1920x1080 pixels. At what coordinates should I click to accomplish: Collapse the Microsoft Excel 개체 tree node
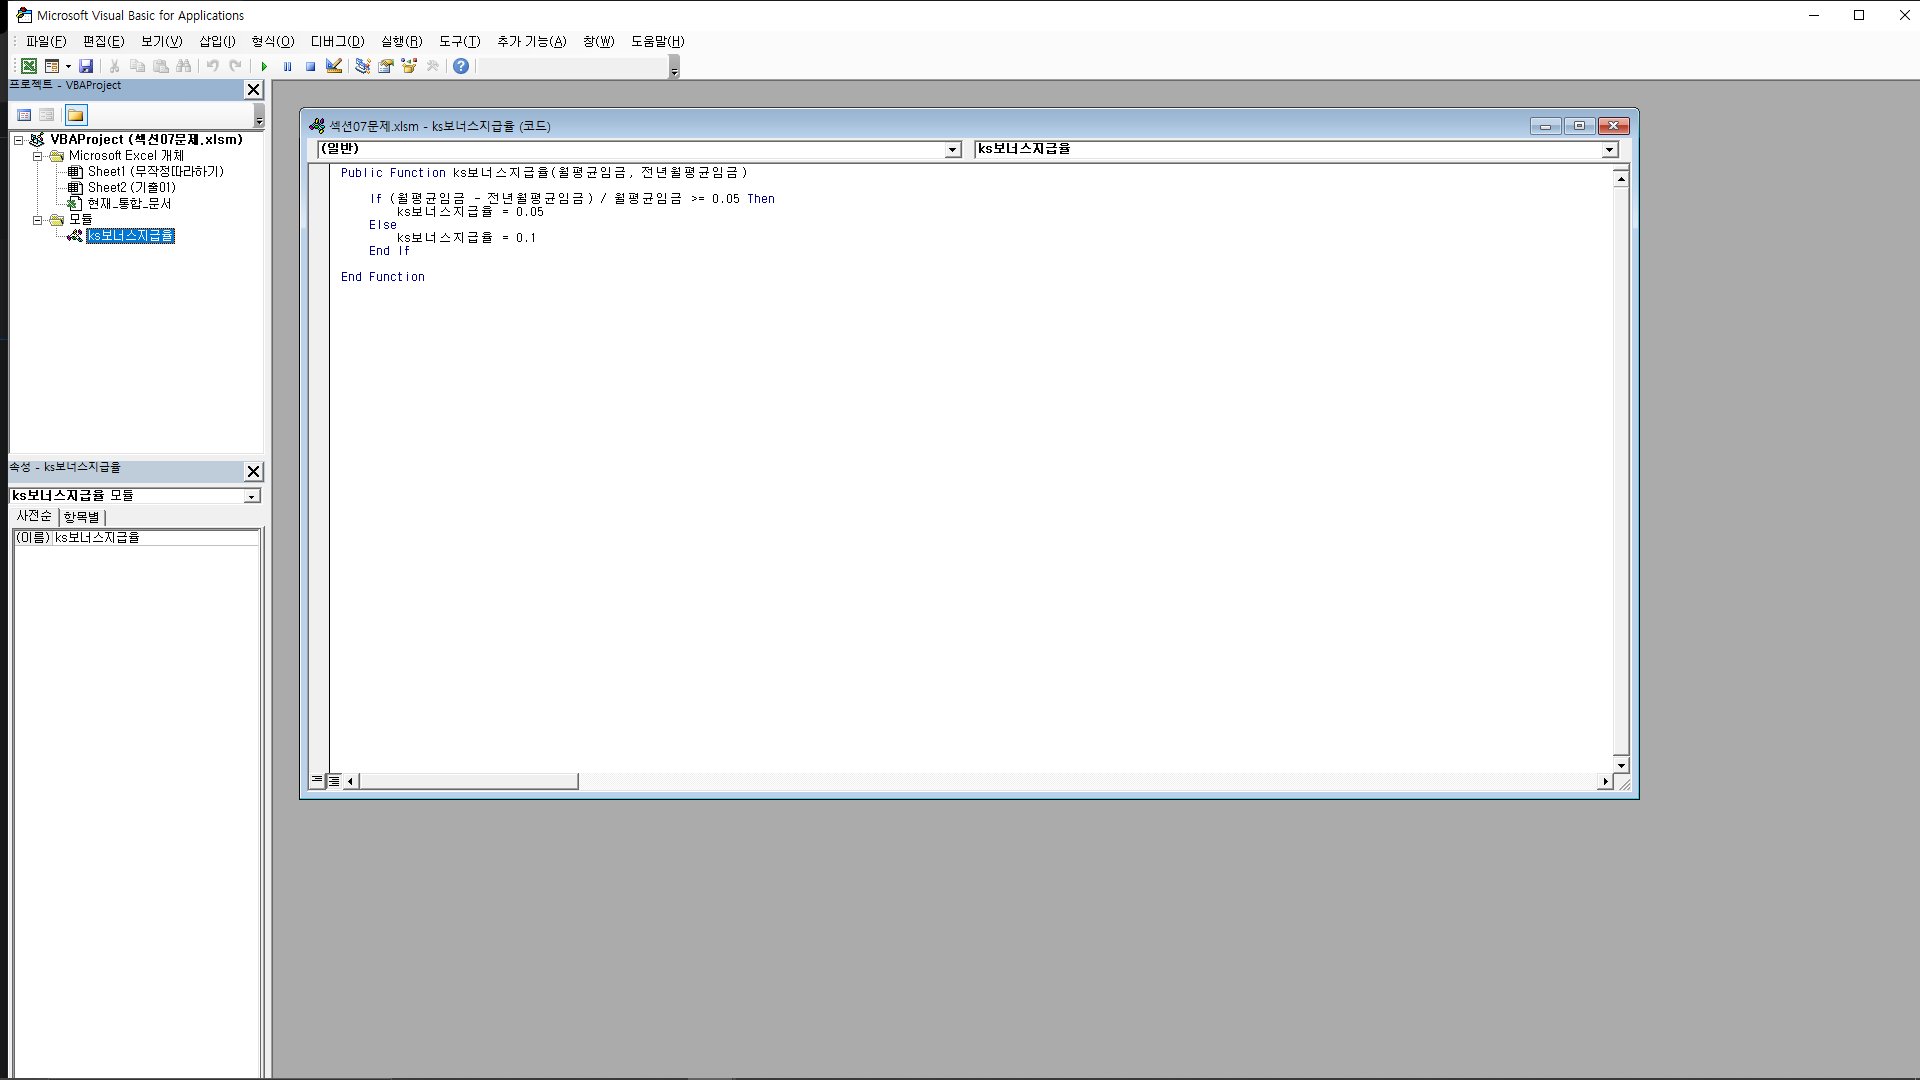click(x=37, y=156)
